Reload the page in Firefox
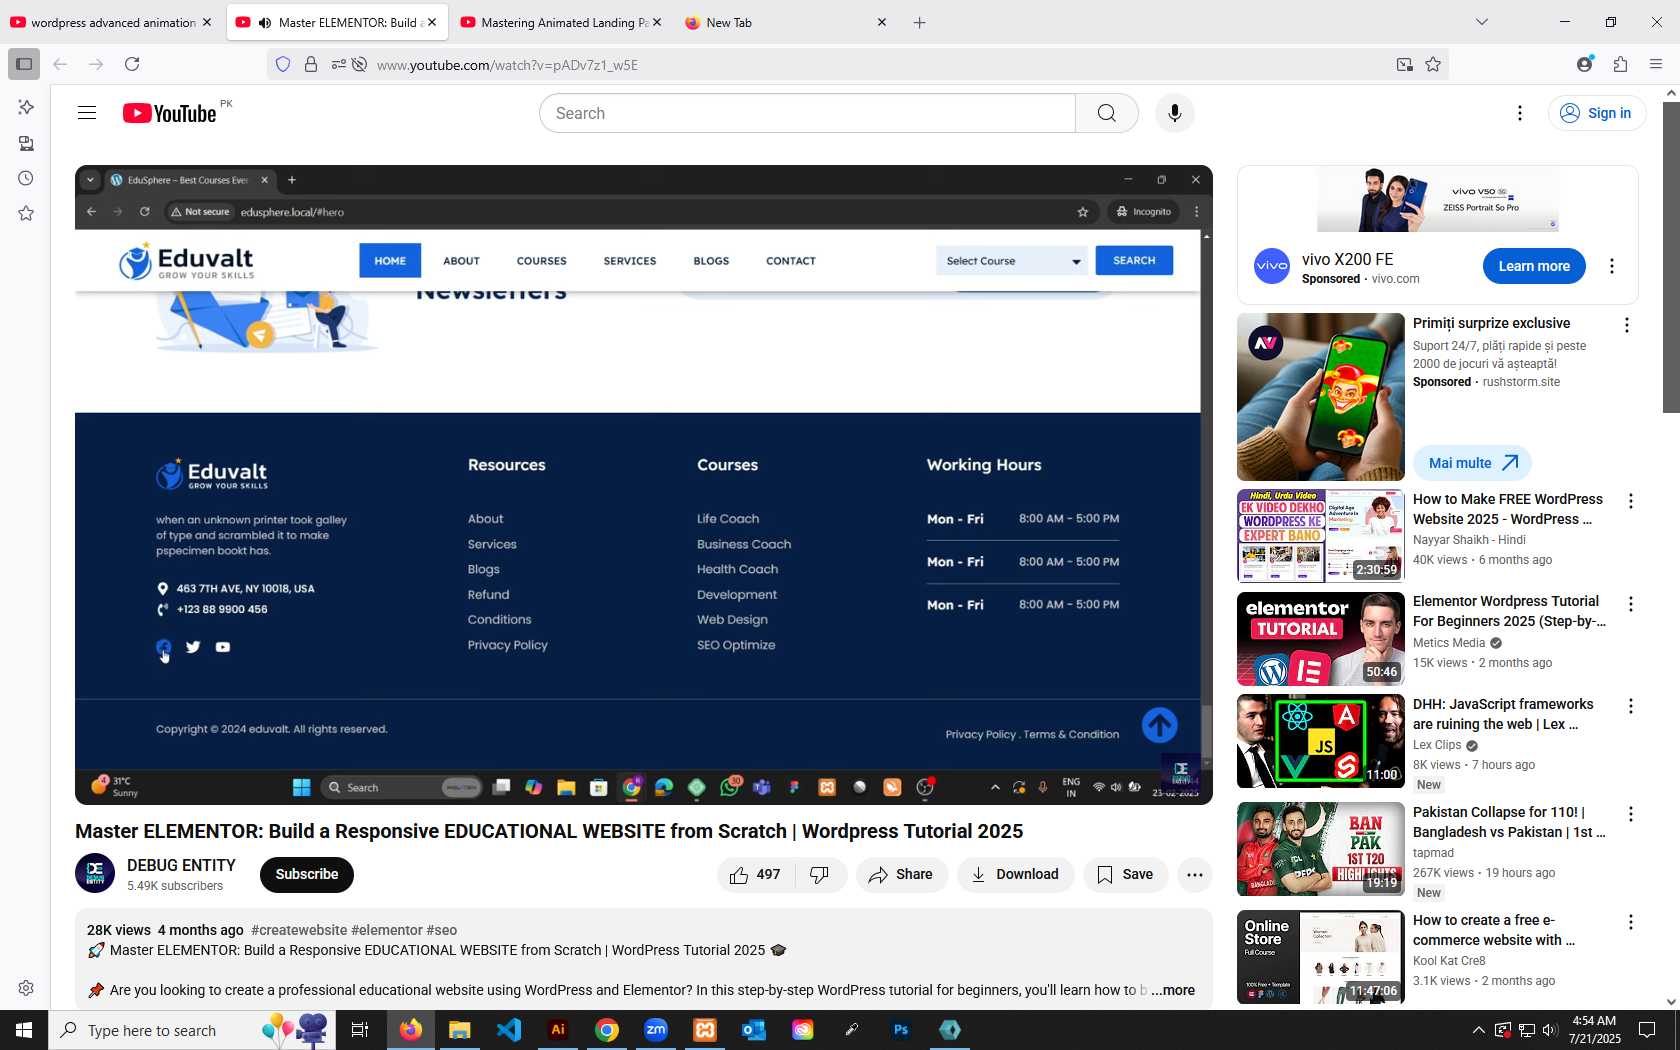1680x1050 pixels. click(132, 64)
